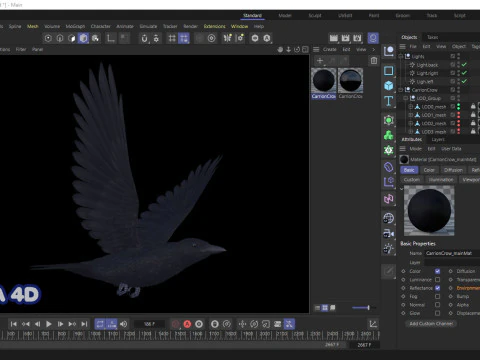Play the animation forwards
Screen dimensions: 480x360
coord(49,324)
